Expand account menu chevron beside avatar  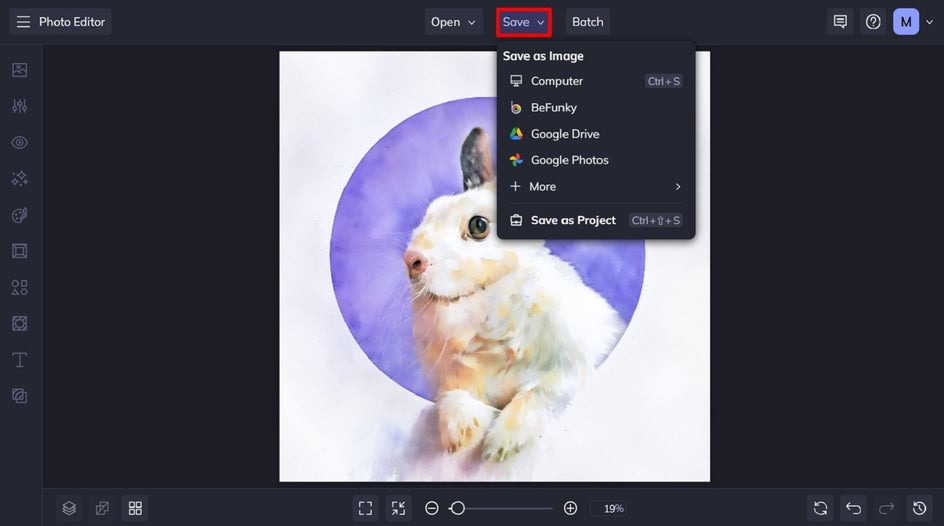(x=930, y=22)
